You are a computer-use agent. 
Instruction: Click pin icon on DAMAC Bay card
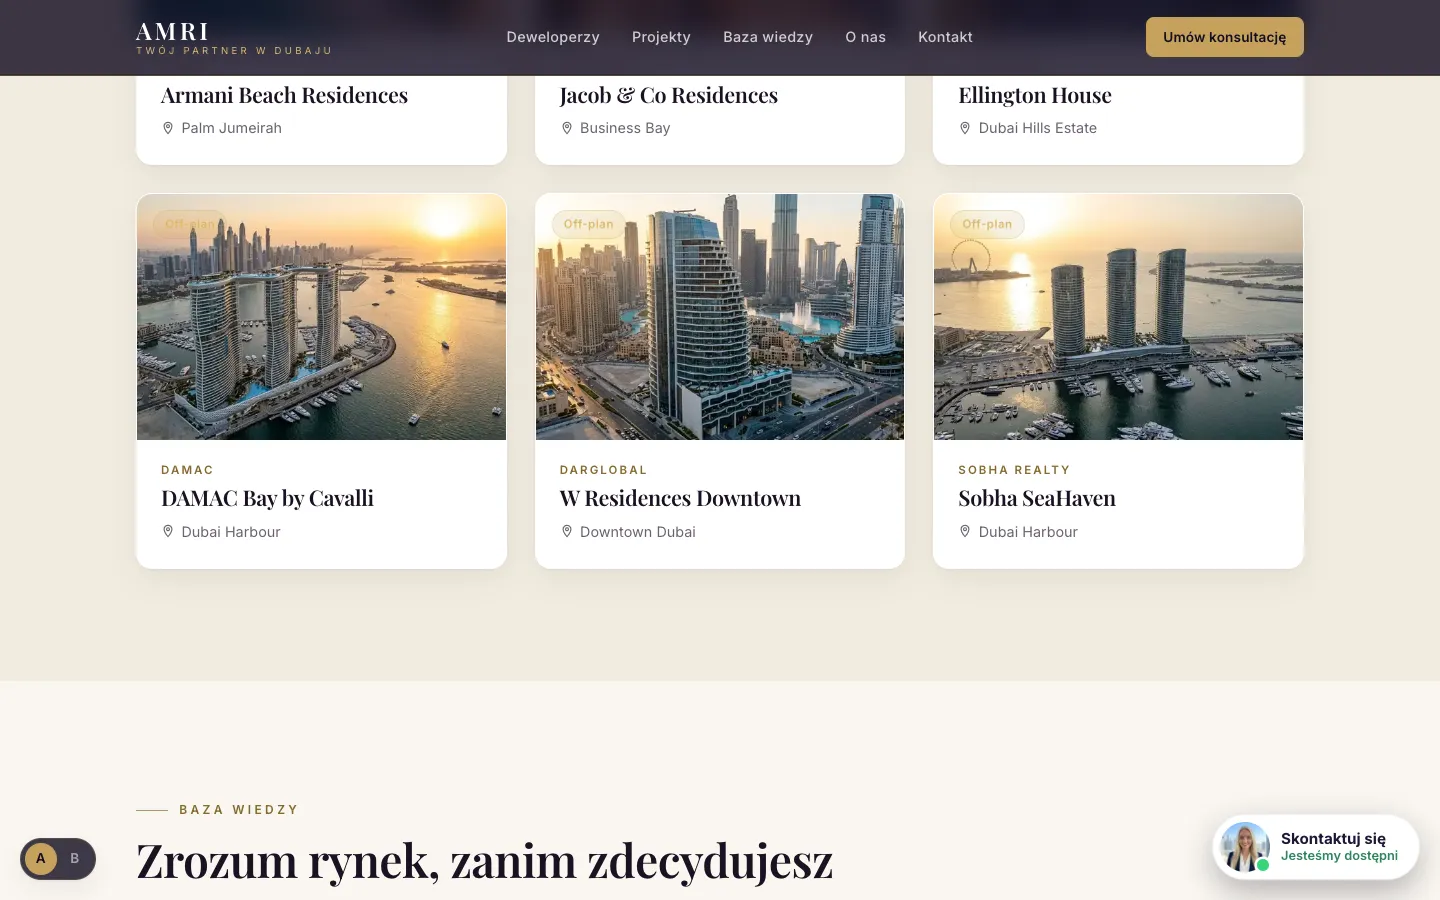tap(168, 532)
